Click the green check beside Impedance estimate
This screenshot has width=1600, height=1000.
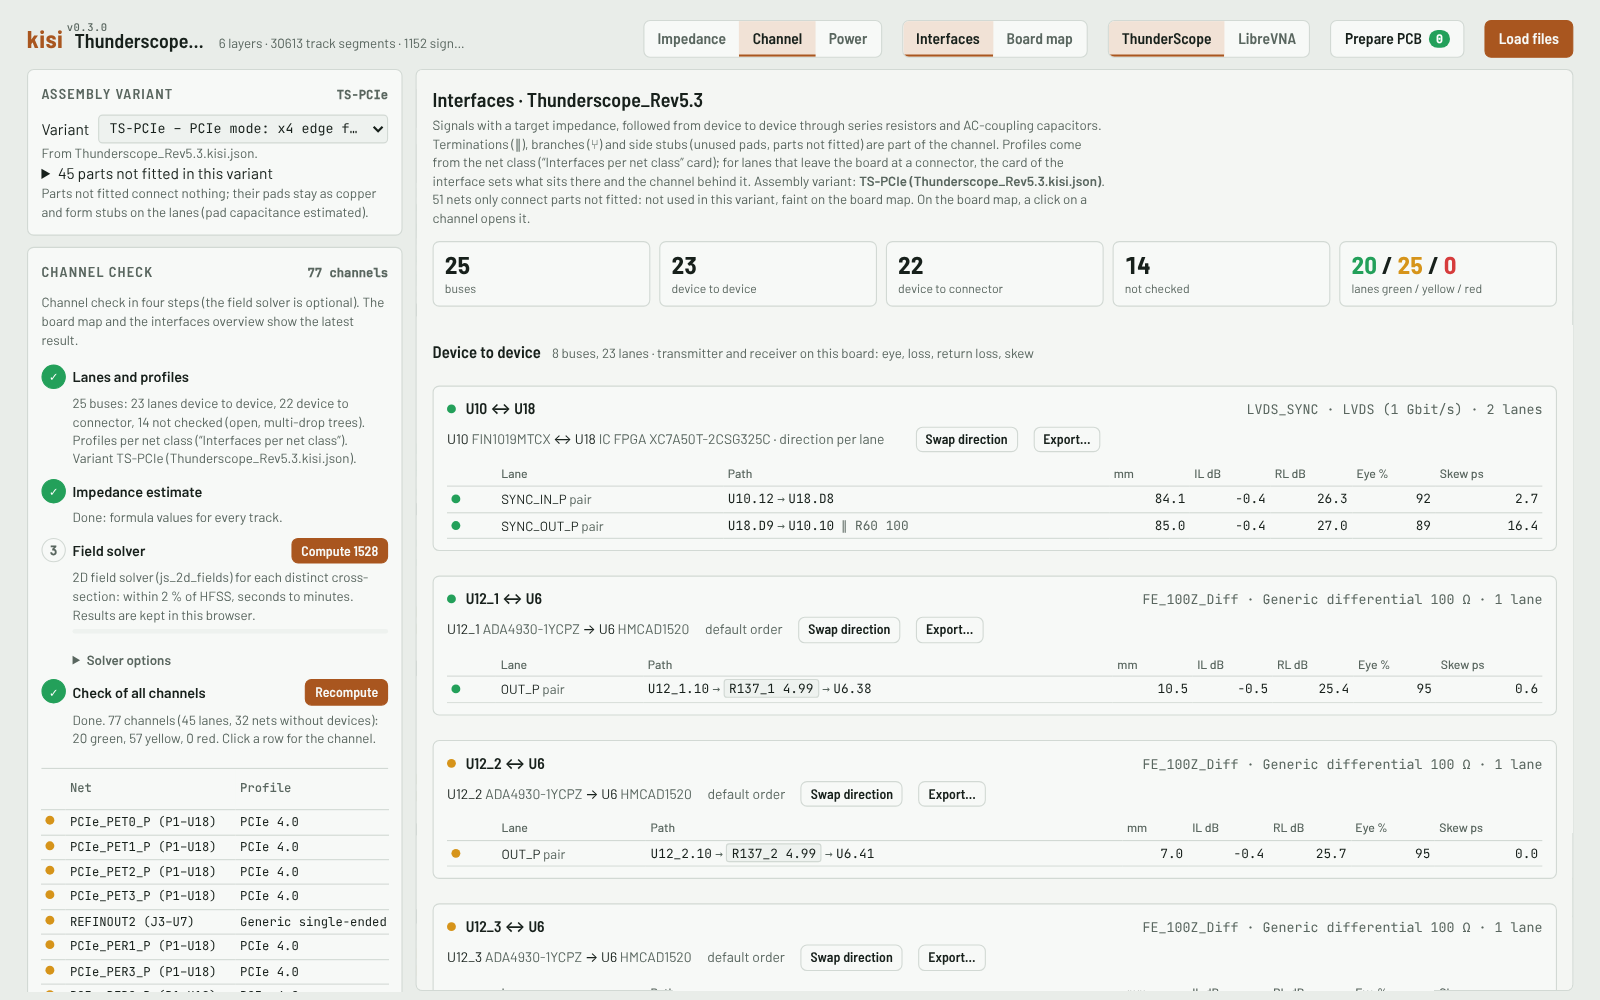pos(54,492)
